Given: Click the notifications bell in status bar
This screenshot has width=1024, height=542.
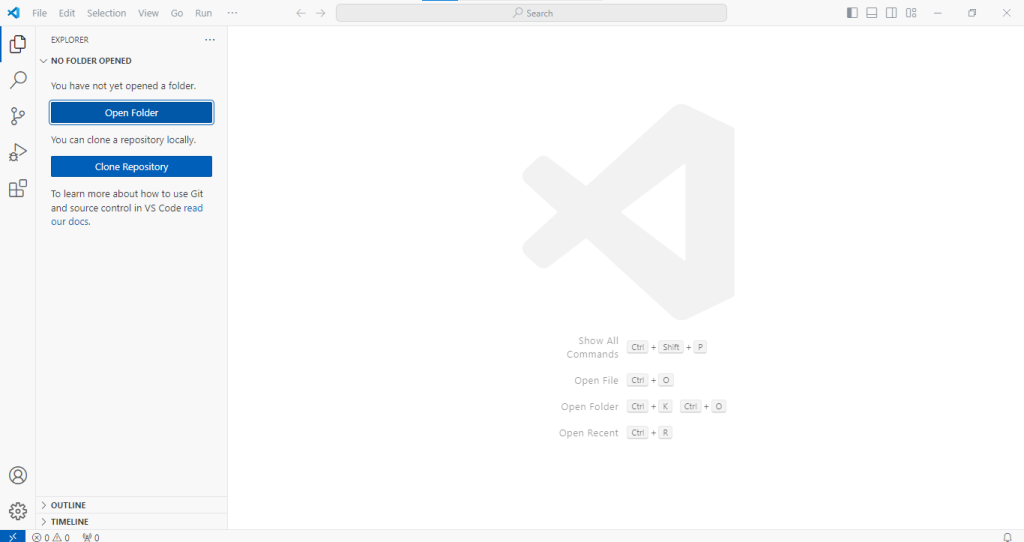Looking at the screenshot, I should click(x=1007, y=537).
